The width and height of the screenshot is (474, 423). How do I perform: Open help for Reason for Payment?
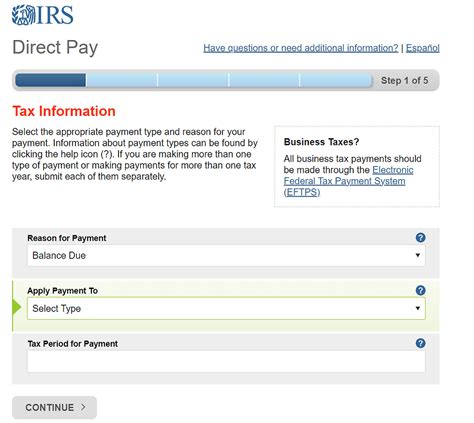(420, 238)
